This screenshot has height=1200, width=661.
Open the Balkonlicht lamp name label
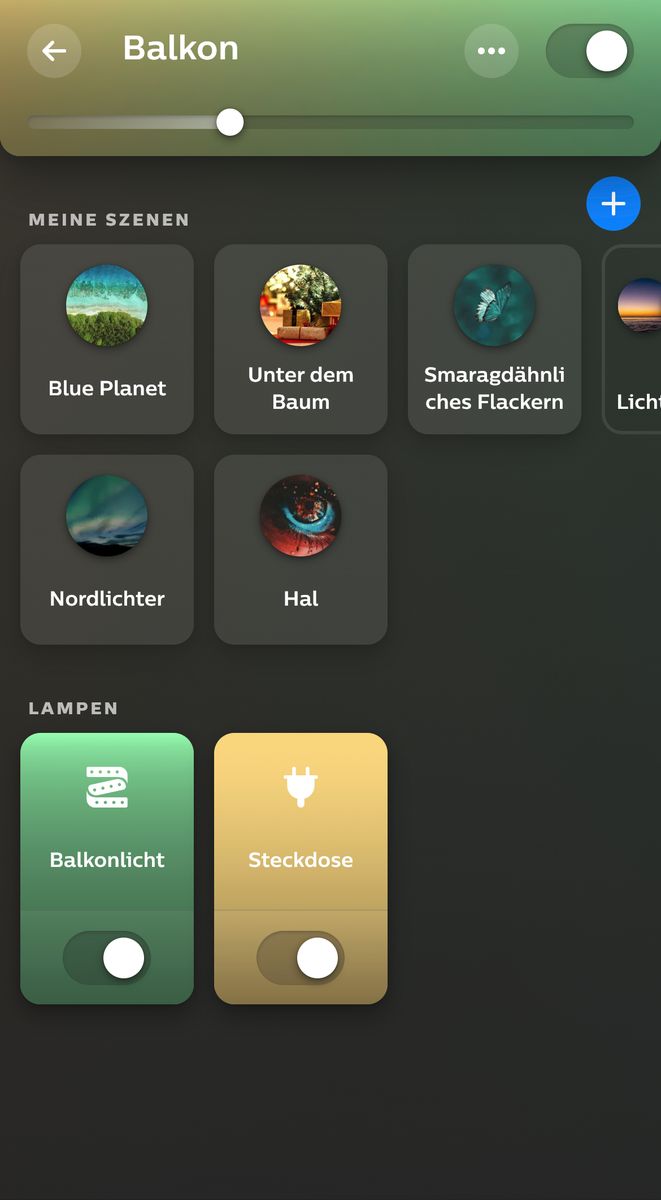point(107,860)
